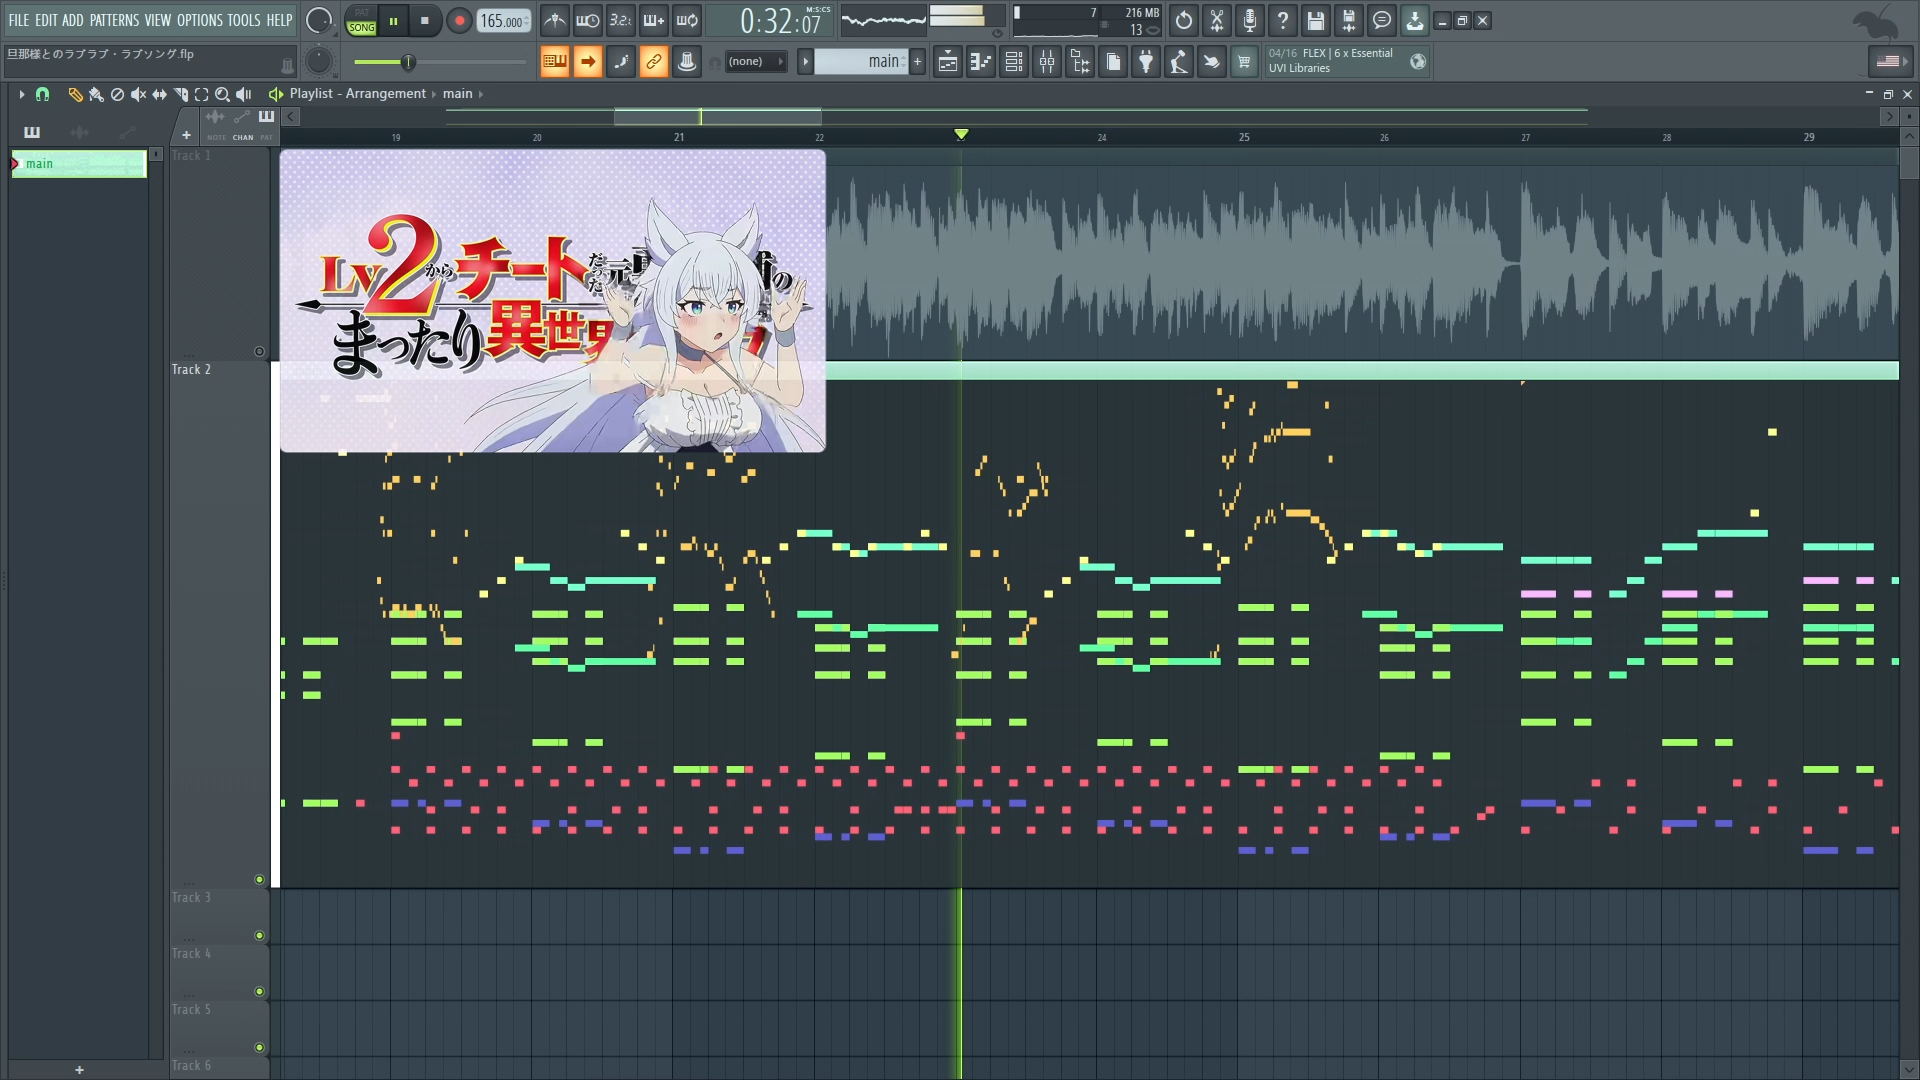Open the ADD menu
Viewport: 1920px width, 1080px height.
pyautogui.click(x=73, y=20)
